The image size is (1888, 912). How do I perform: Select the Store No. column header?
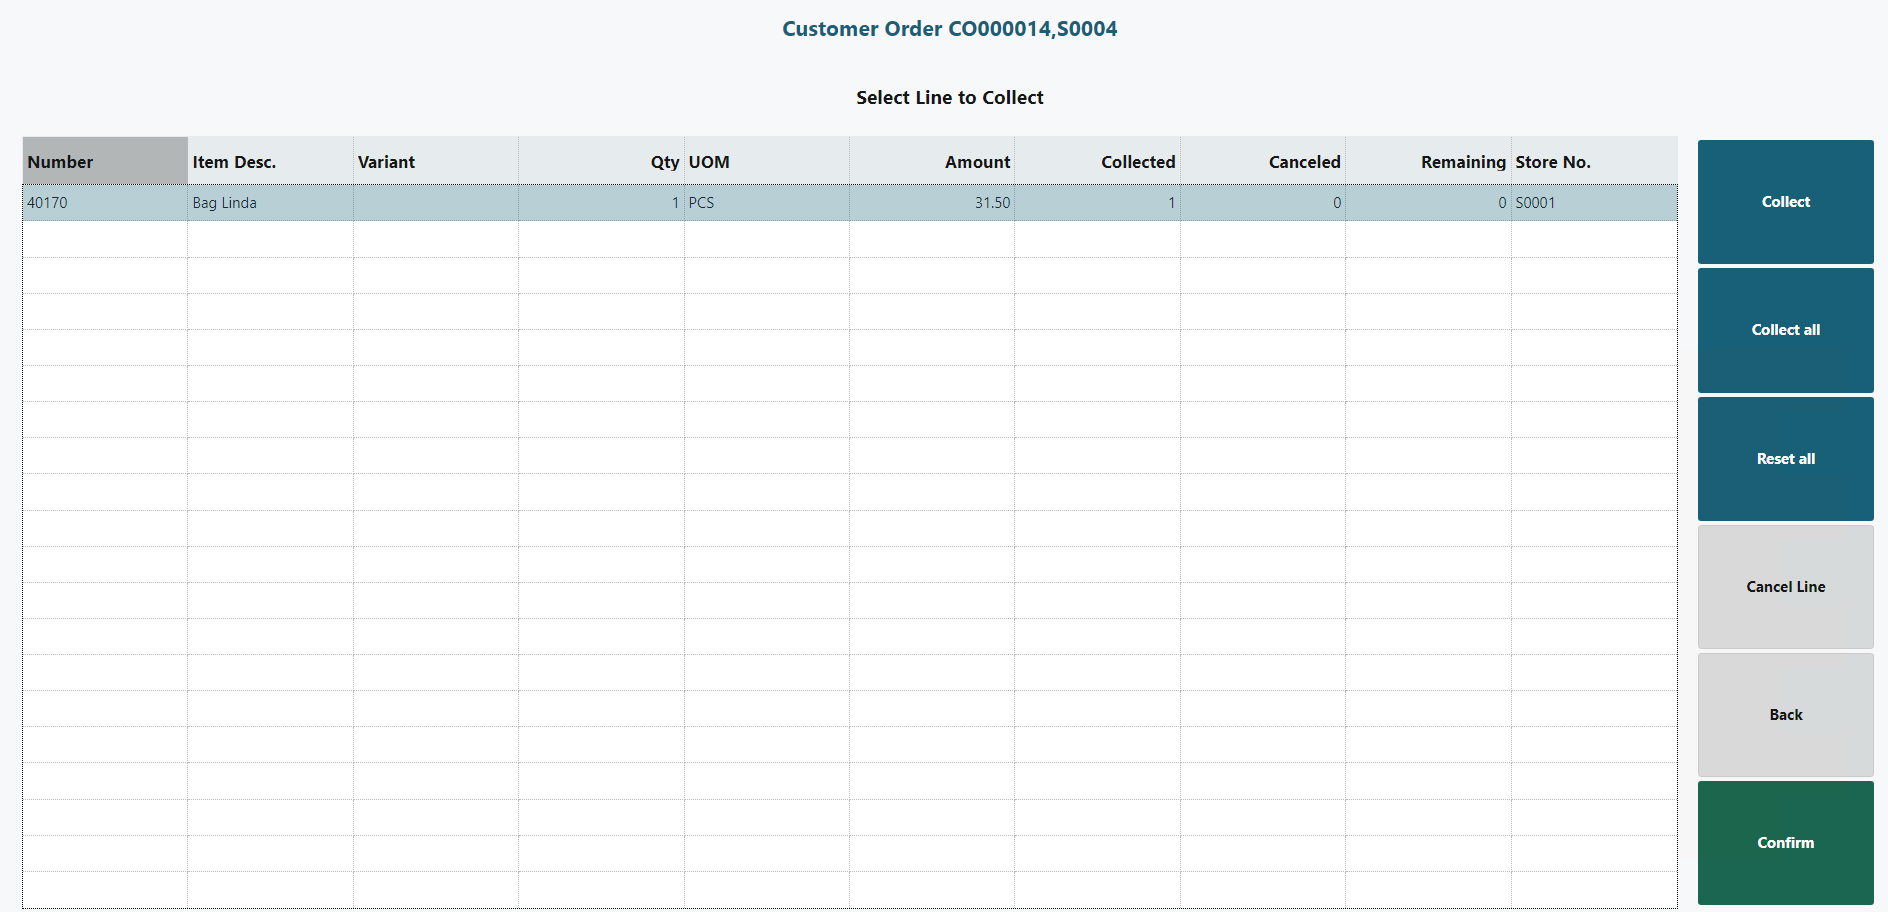pyautogui.click(x=1593, y=162)
